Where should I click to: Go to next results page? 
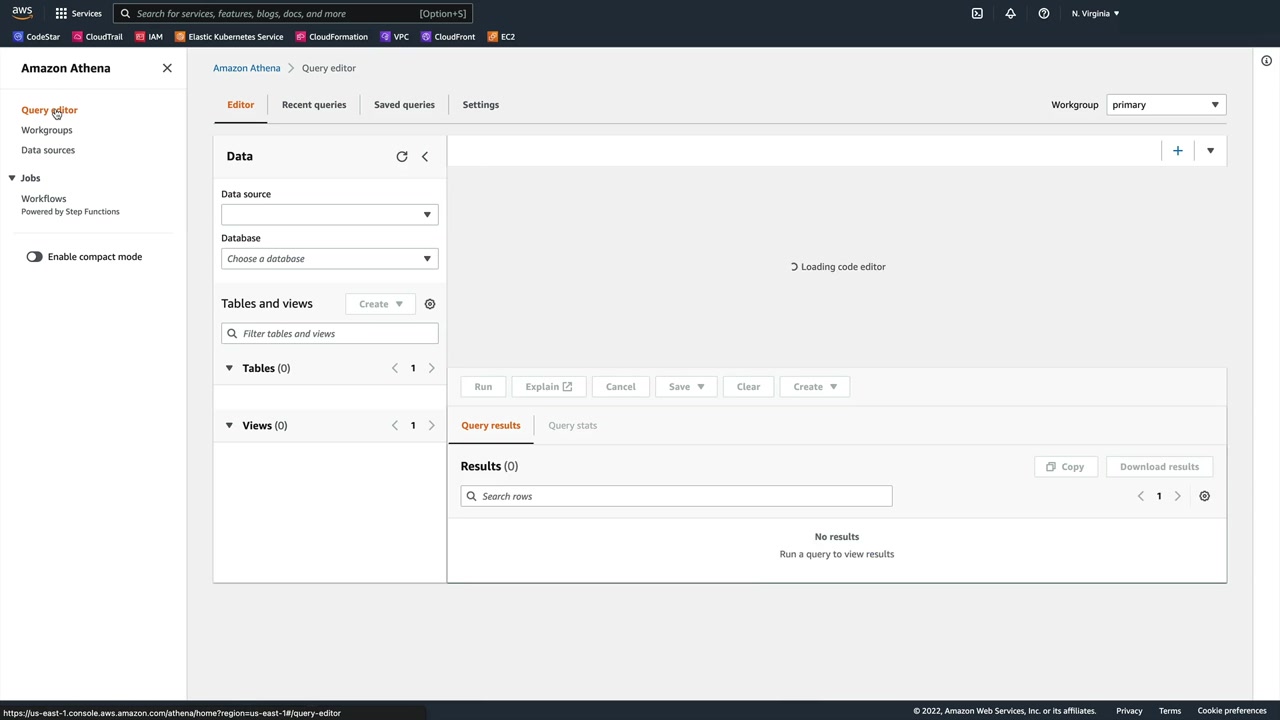pos(1177,496)
